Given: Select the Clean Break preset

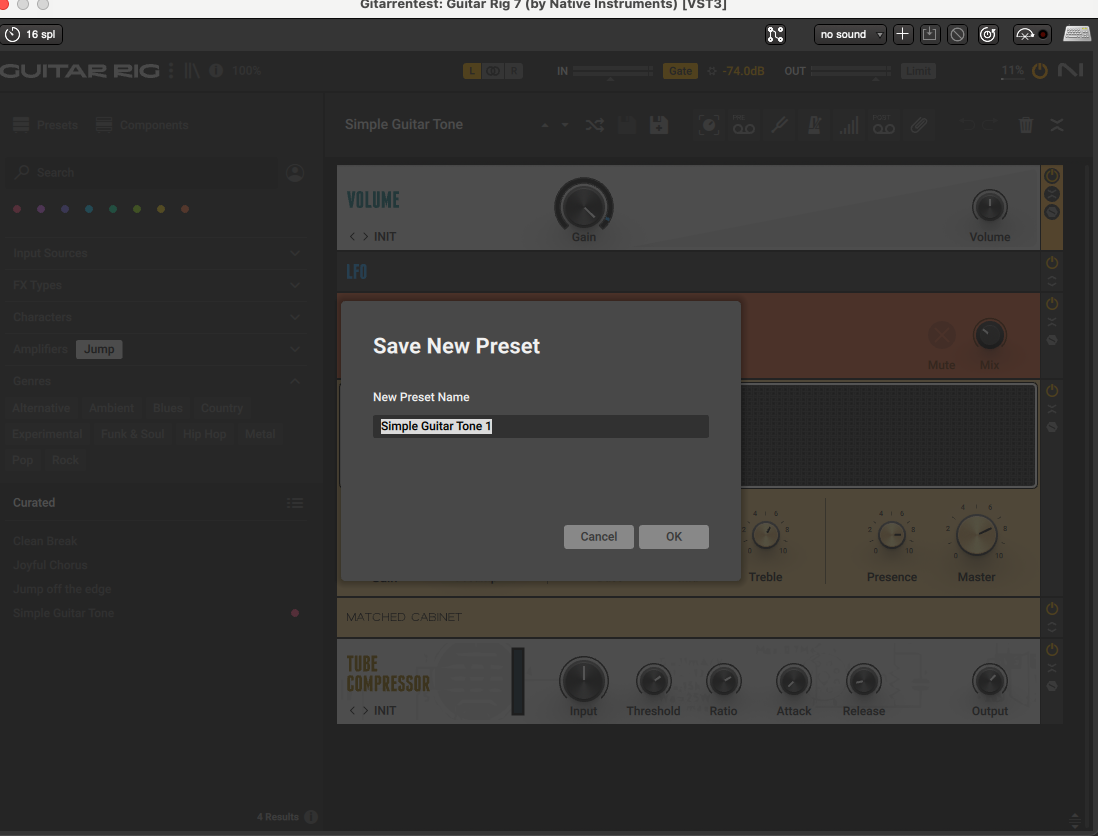Looking at the screenshot, I should click(x=157, y=541).
